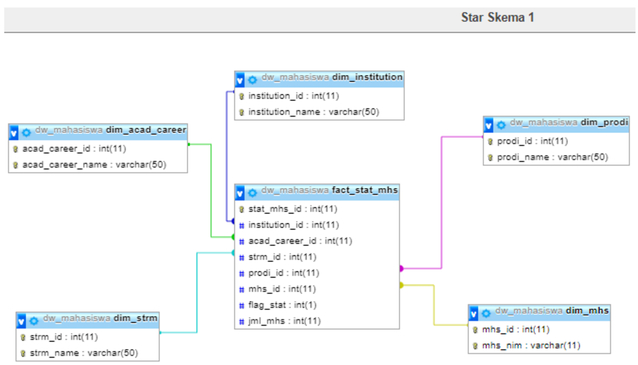Click the hash icon beside mhs_id in fact_stat_mhs
Image resolution: width=638 pixels, height=365 pixels.
click(x=242, y=290)
